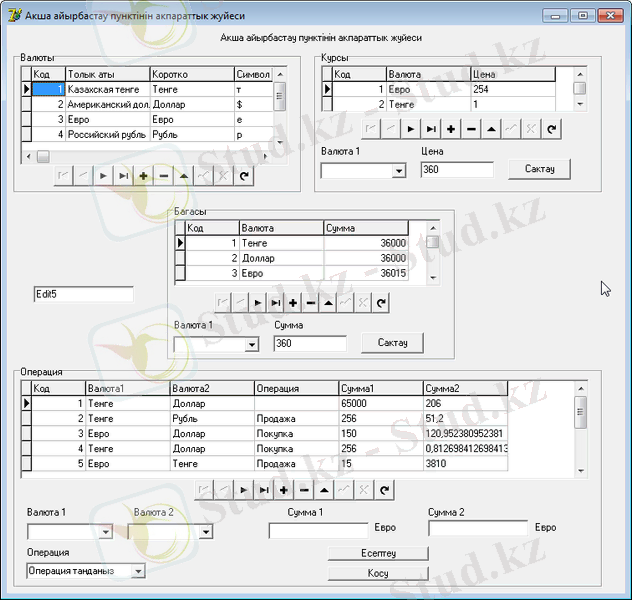Open the Валюта 2 dropdown in Операция panel
This screenshot has width=632, height=600.
pos(206,532)
